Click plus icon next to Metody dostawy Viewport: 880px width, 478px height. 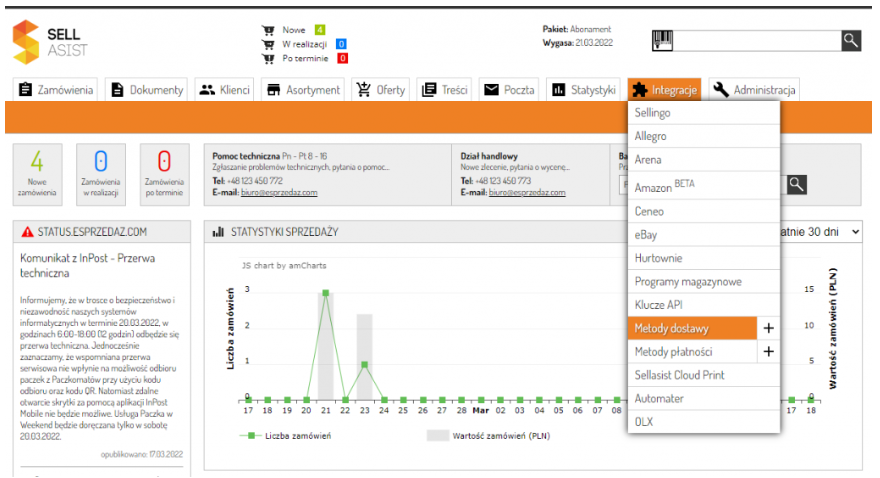768,328
